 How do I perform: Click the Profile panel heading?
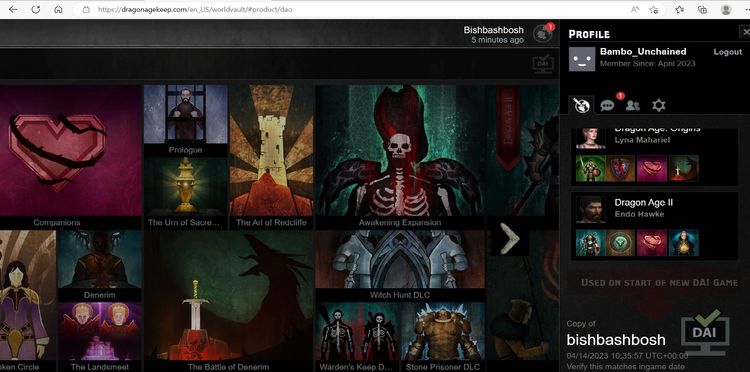589,34
